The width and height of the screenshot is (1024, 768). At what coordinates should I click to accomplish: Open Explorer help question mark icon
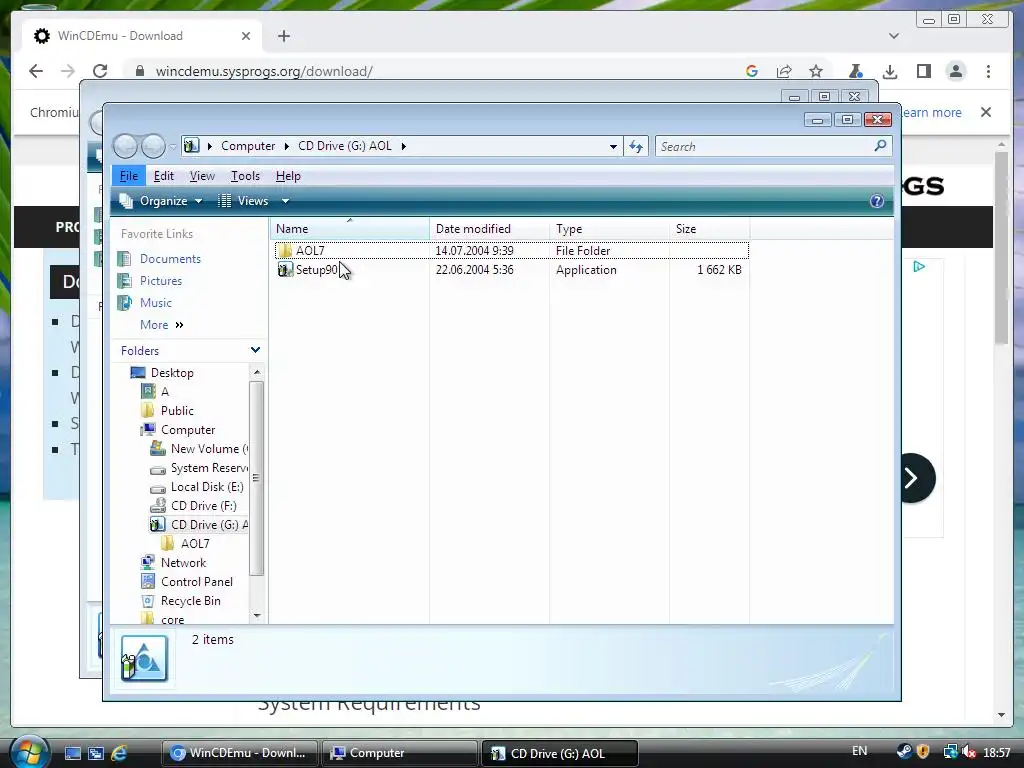876,201
